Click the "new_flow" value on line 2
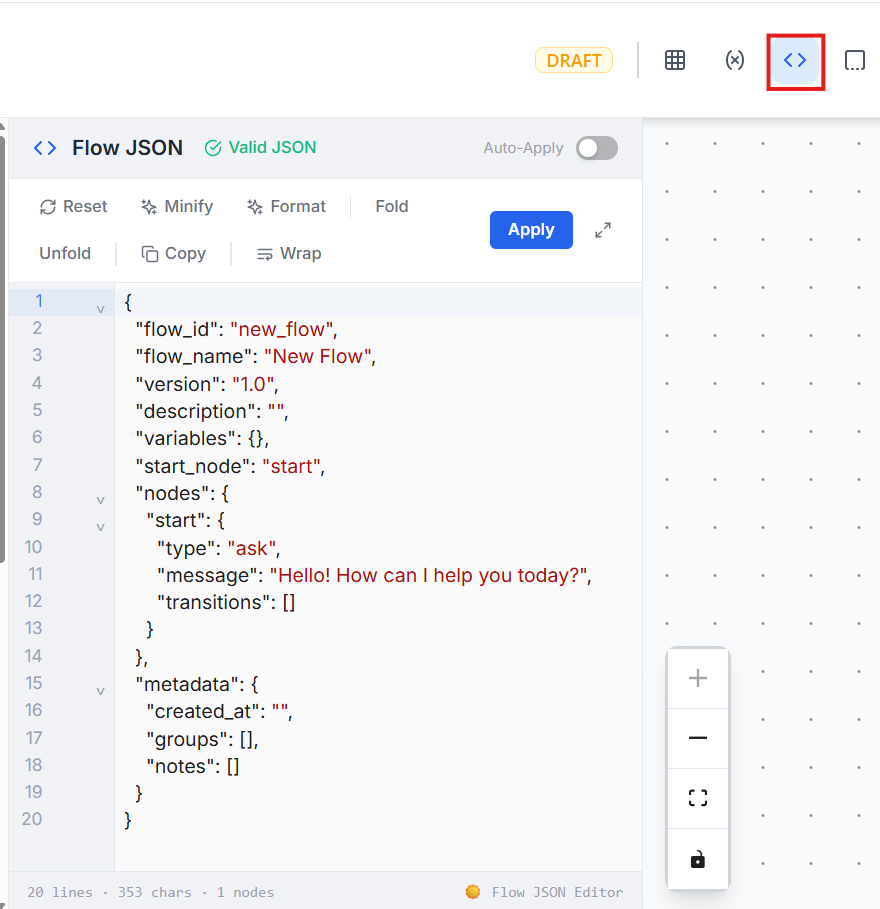The image size is (880, 909). pos(281,329)
